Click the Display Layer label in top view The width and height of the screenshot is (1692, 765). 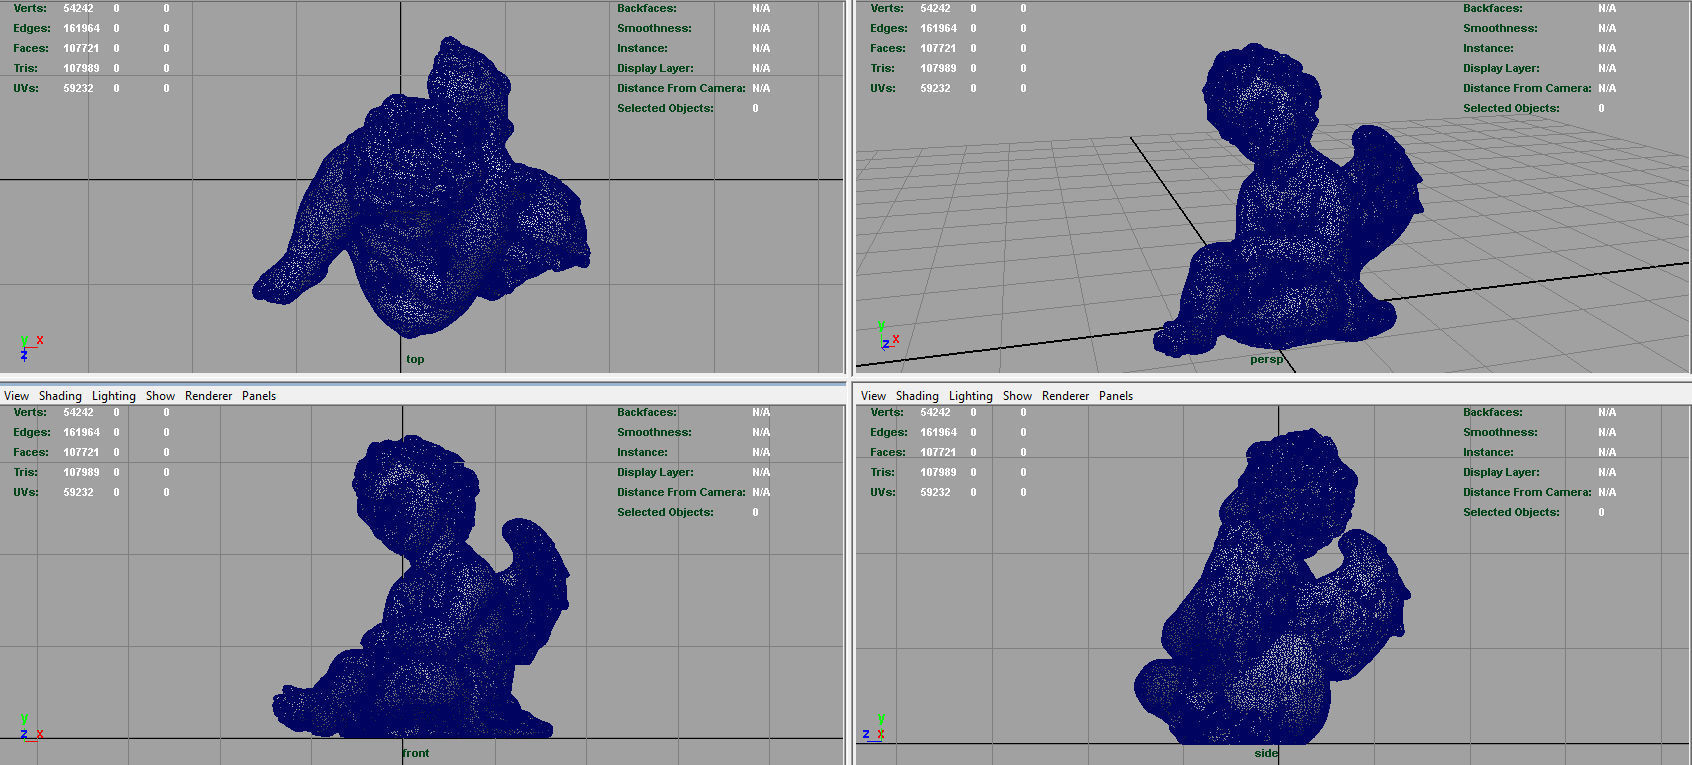pos(655,68)
